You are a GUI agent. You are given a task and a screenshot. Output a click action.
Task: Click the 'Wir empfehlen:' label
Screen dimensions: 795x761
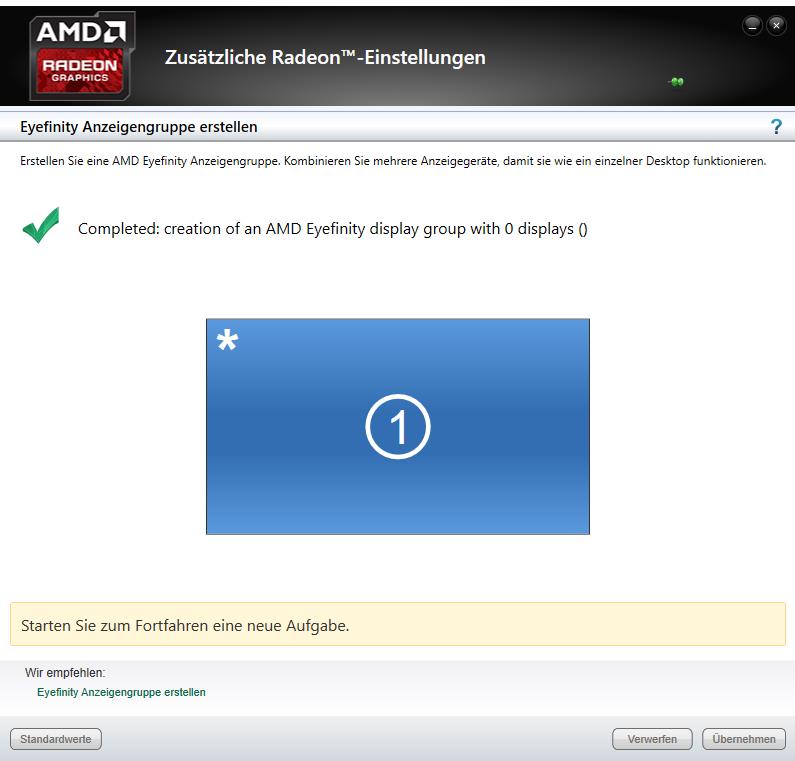[x=65, y=673]
